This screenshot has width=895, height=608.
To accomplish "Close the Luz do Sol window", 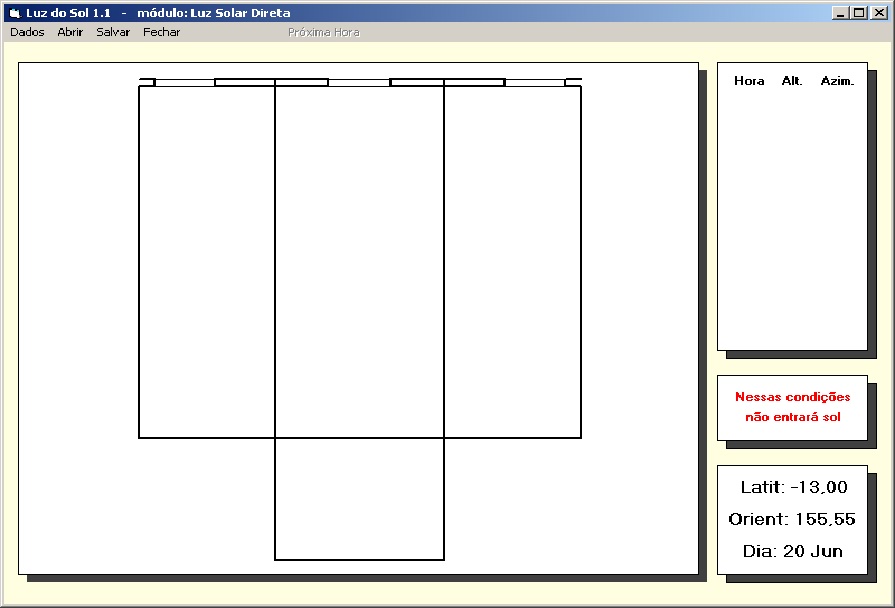I will [x=879, y=13].
